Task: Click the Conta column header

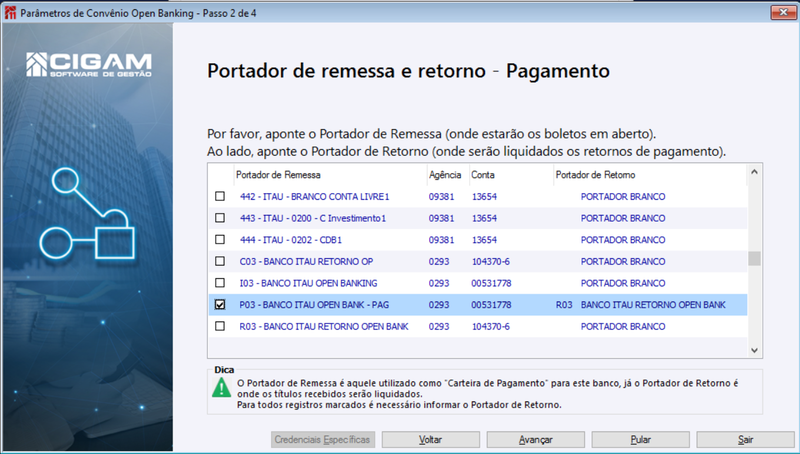Action: point(511,175)
